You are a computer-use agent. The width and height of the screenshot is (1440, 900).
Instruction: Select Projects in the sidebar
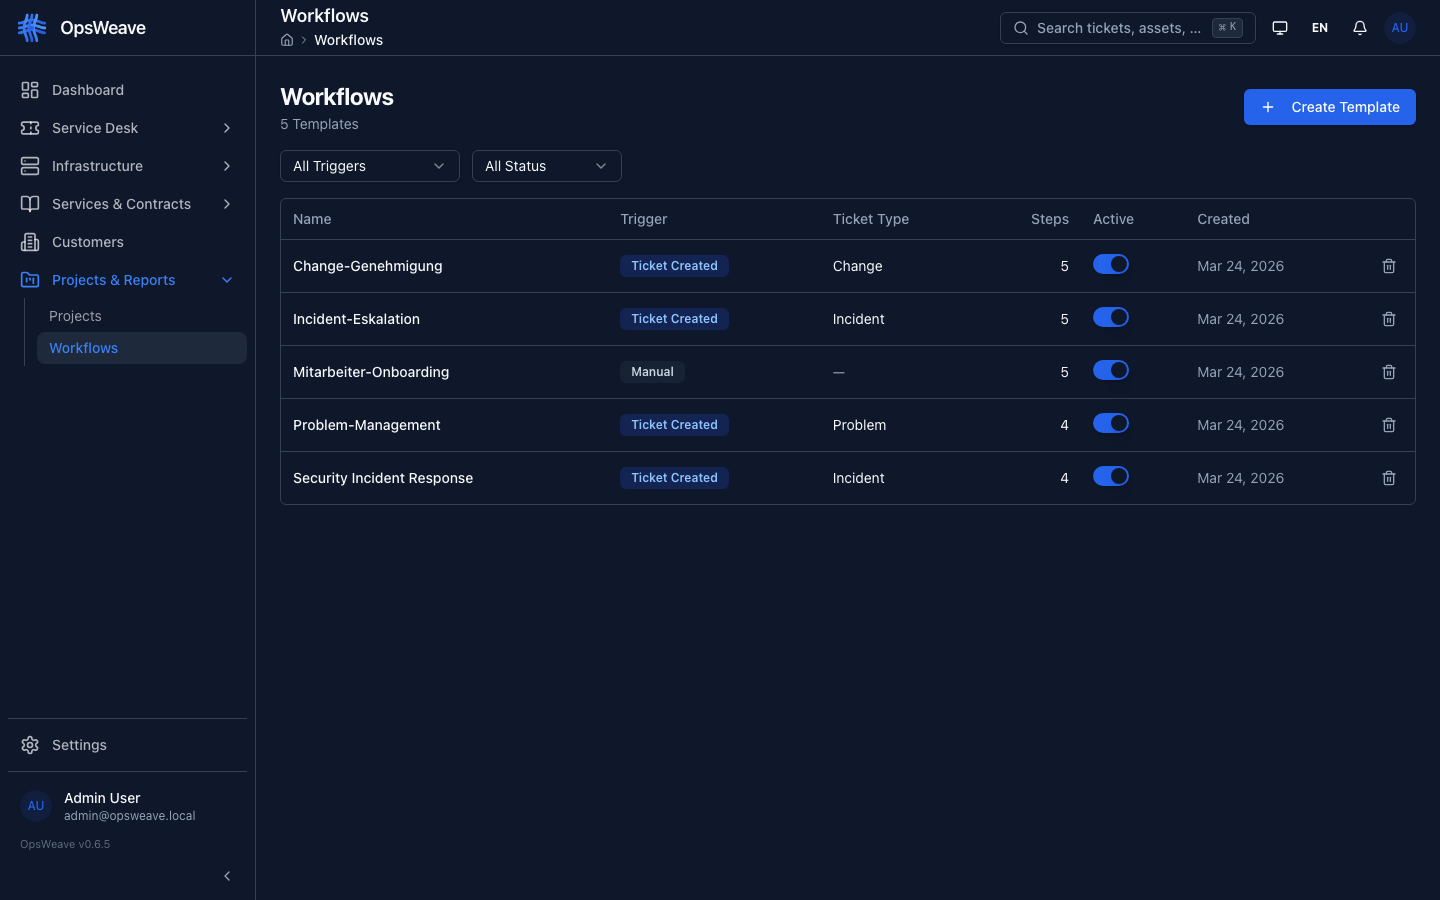click(x=75, y=316)
